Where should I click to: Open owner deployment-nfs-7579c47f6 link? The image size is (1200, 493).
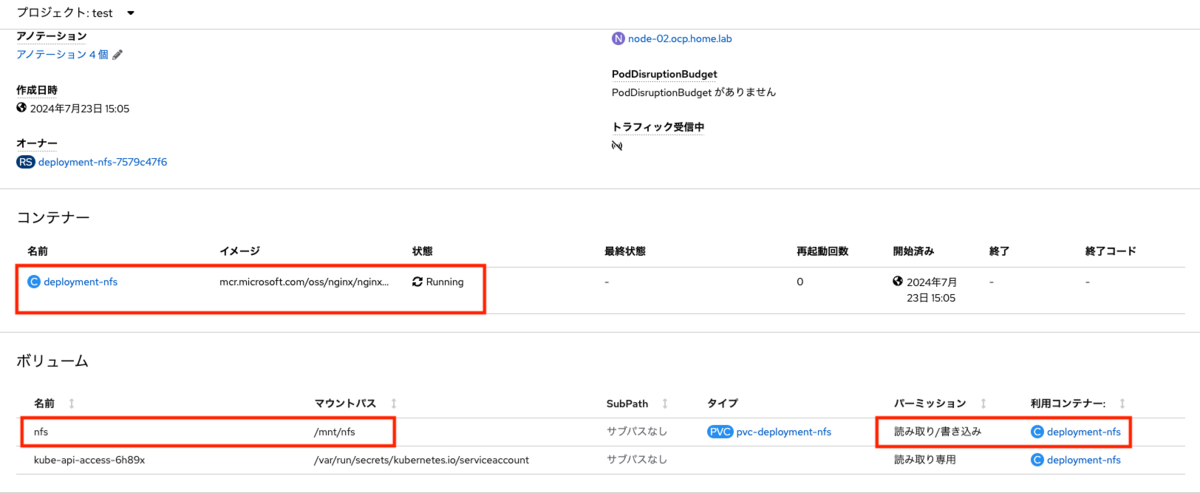tap(102, 161)
